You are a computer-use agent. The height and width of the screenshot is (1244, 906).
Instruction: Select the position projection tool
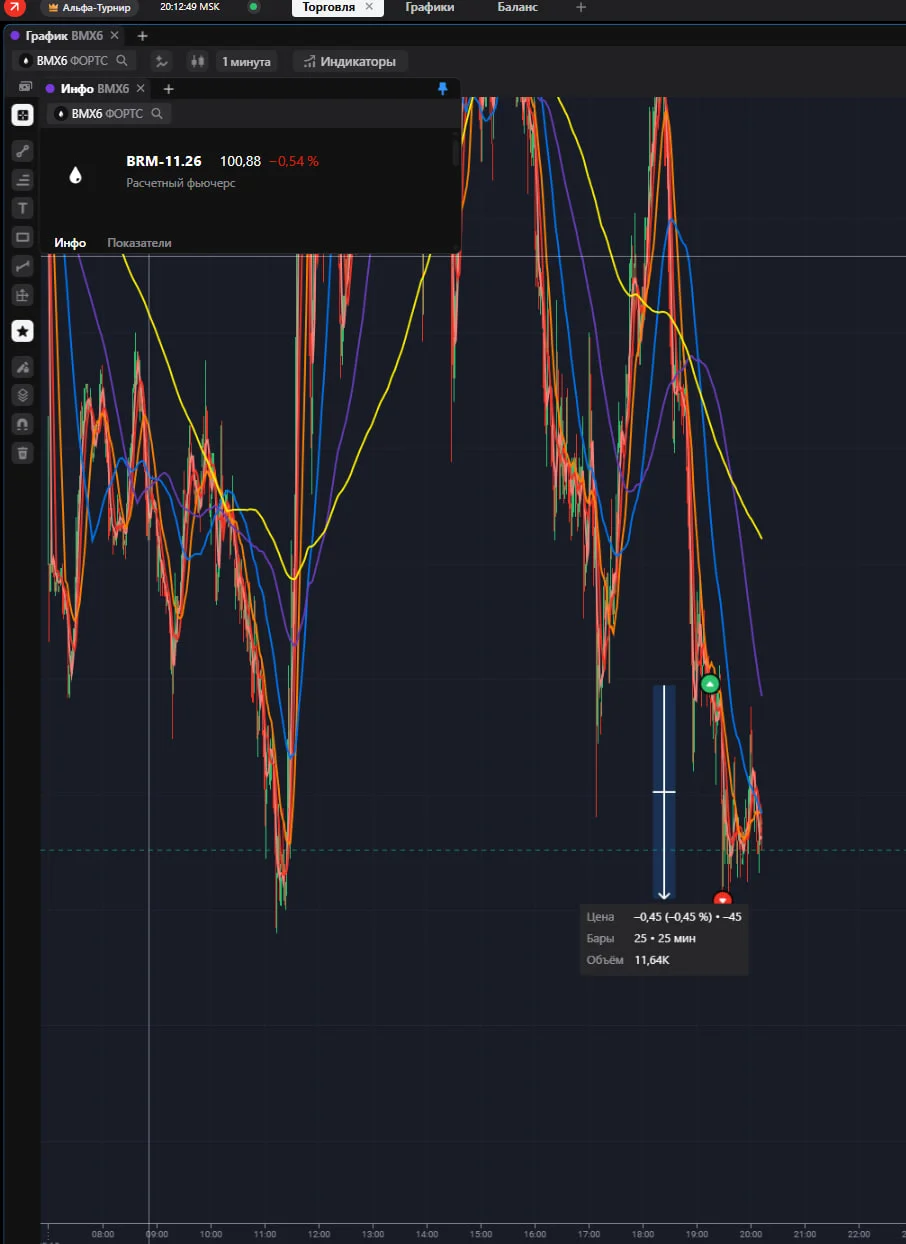coord(22,295)
